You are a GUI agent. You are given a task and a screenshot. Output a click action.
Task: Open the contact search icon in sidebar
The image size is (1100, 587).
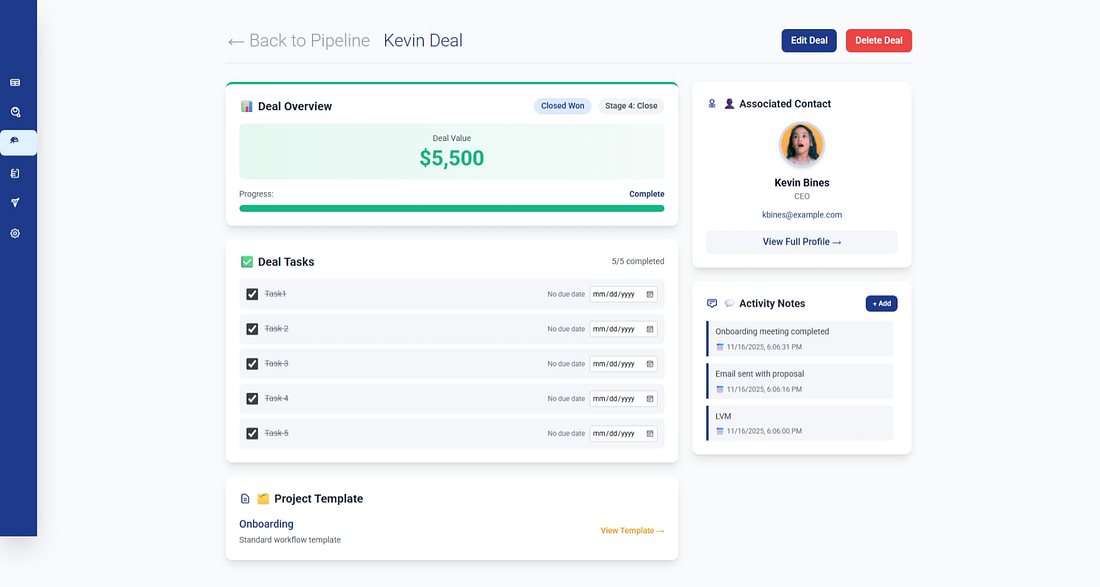tap(15, 112)
